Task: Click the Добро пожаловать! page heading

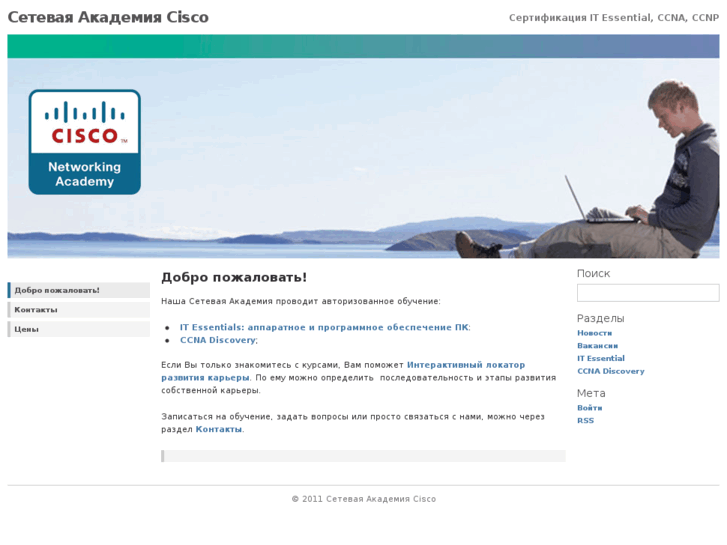Action: pos(234,277)
